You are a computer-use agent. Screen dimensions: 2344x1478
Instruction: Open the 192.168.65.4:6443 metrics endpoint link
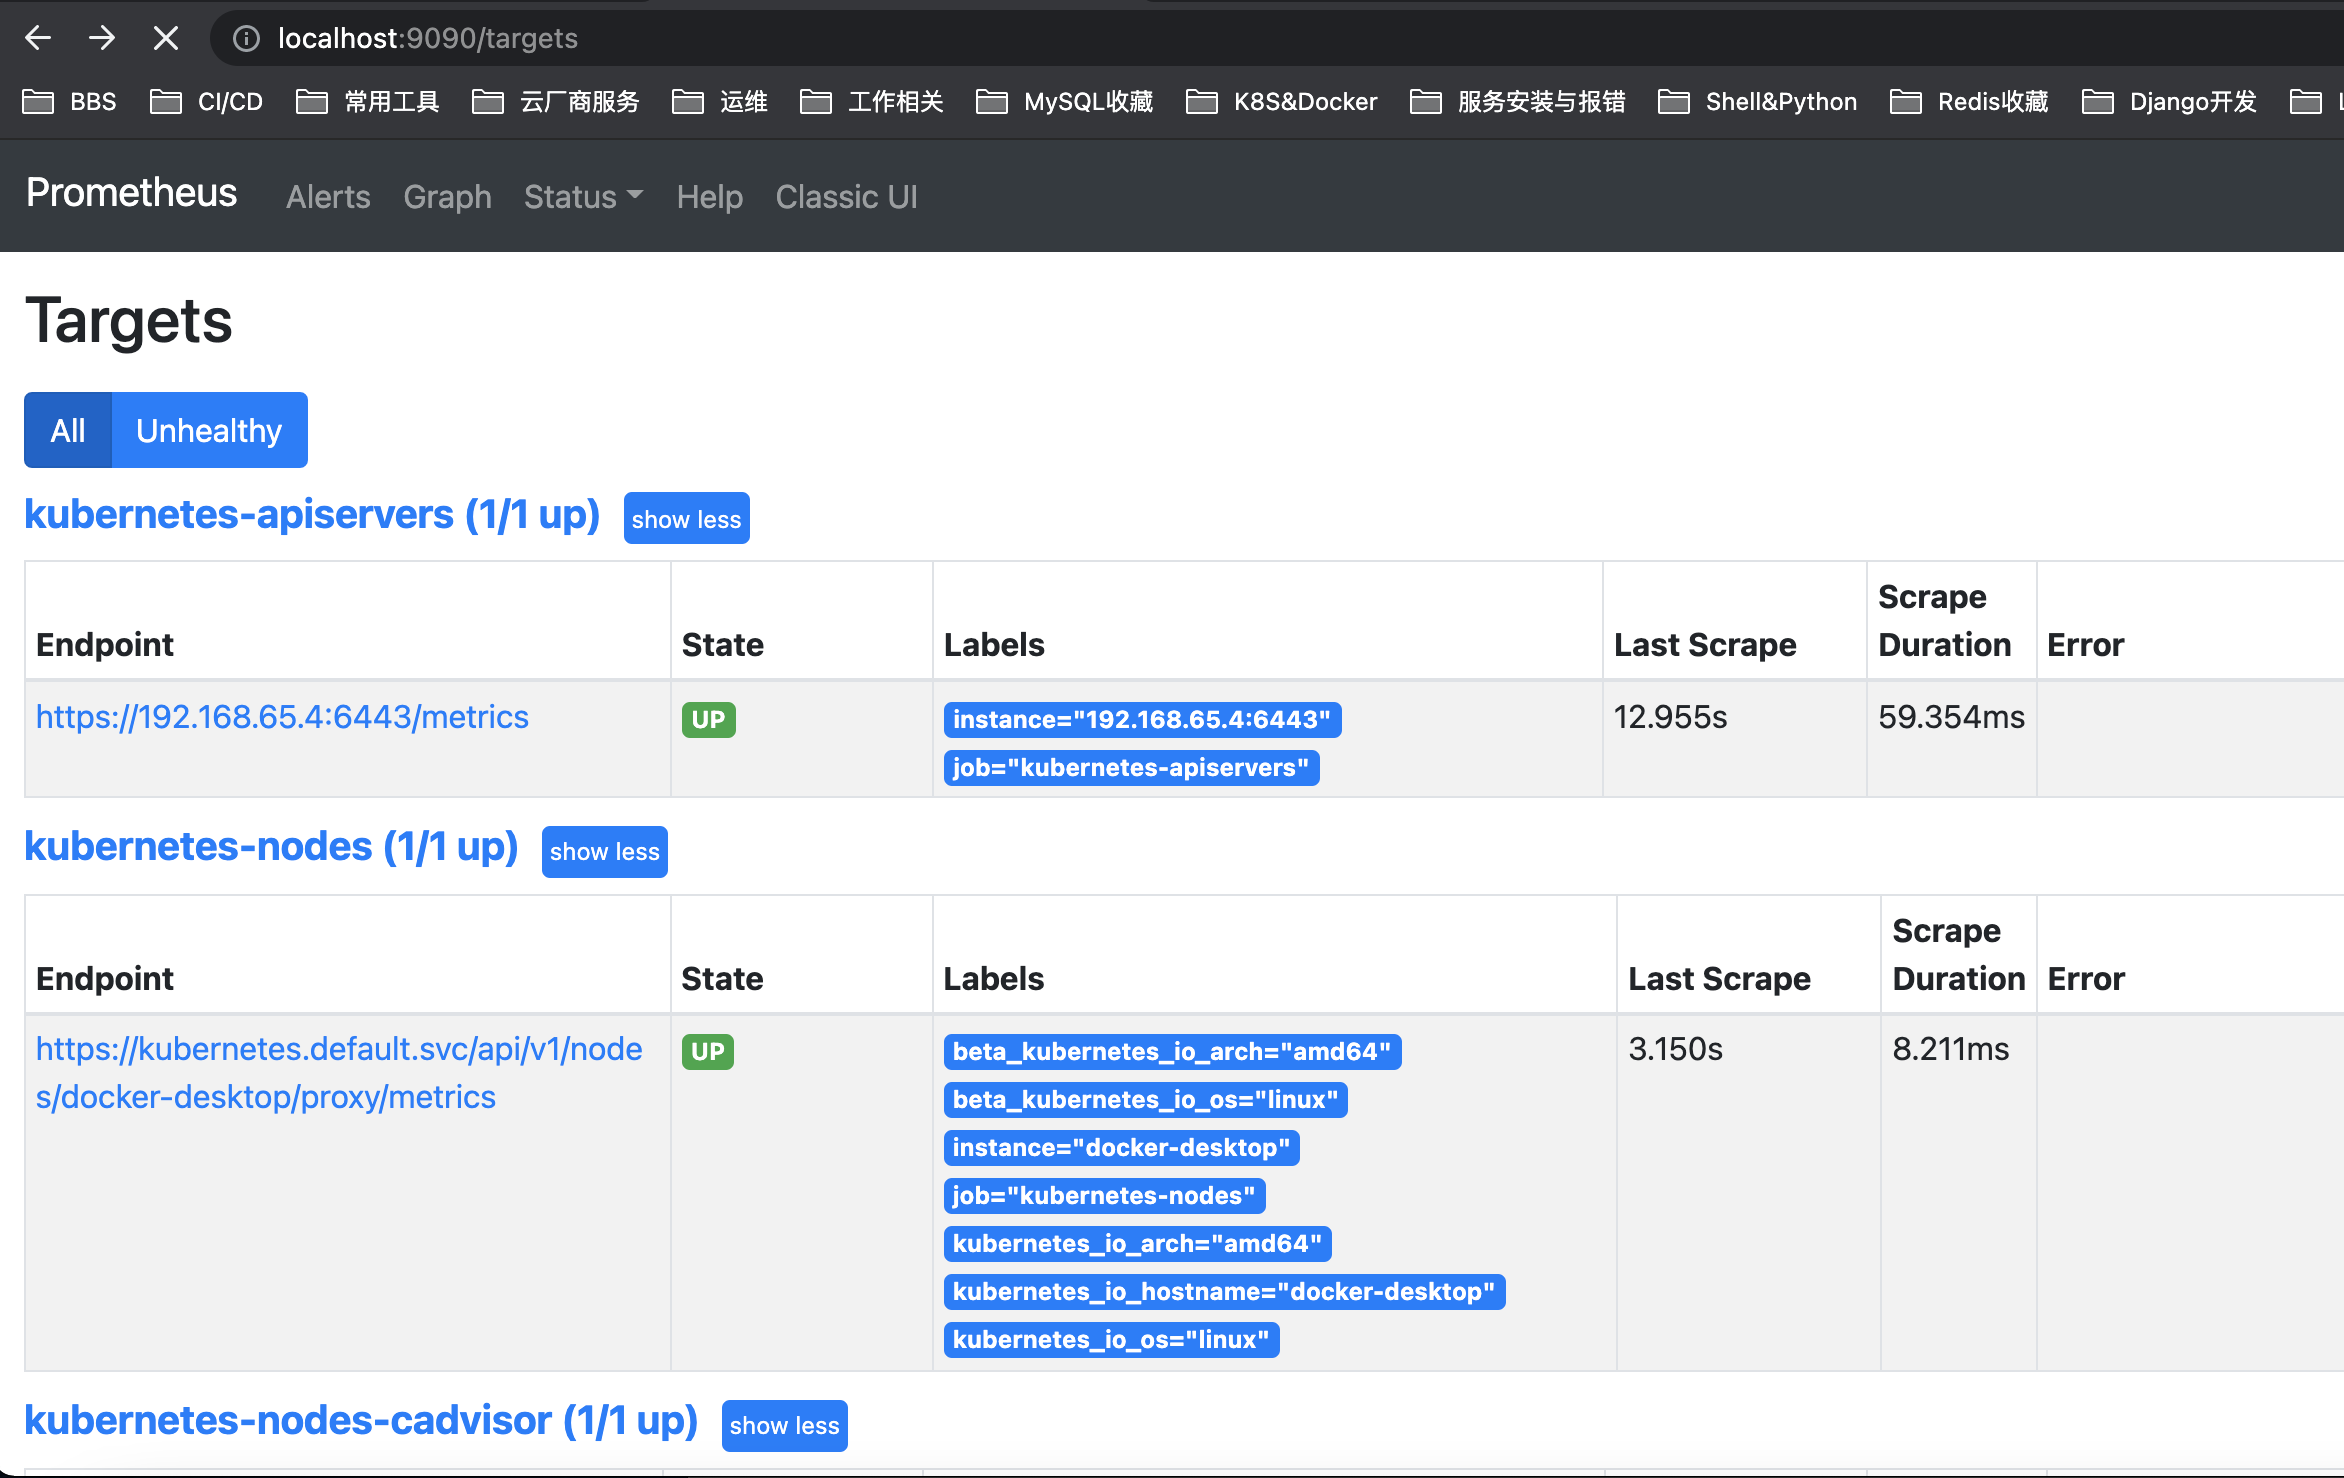pyautogui.click(x=282, y=717)
